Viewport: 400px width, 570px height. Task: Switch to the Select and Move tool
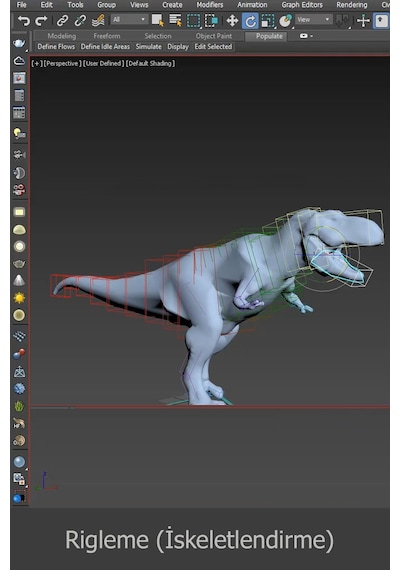click(232, 21)
